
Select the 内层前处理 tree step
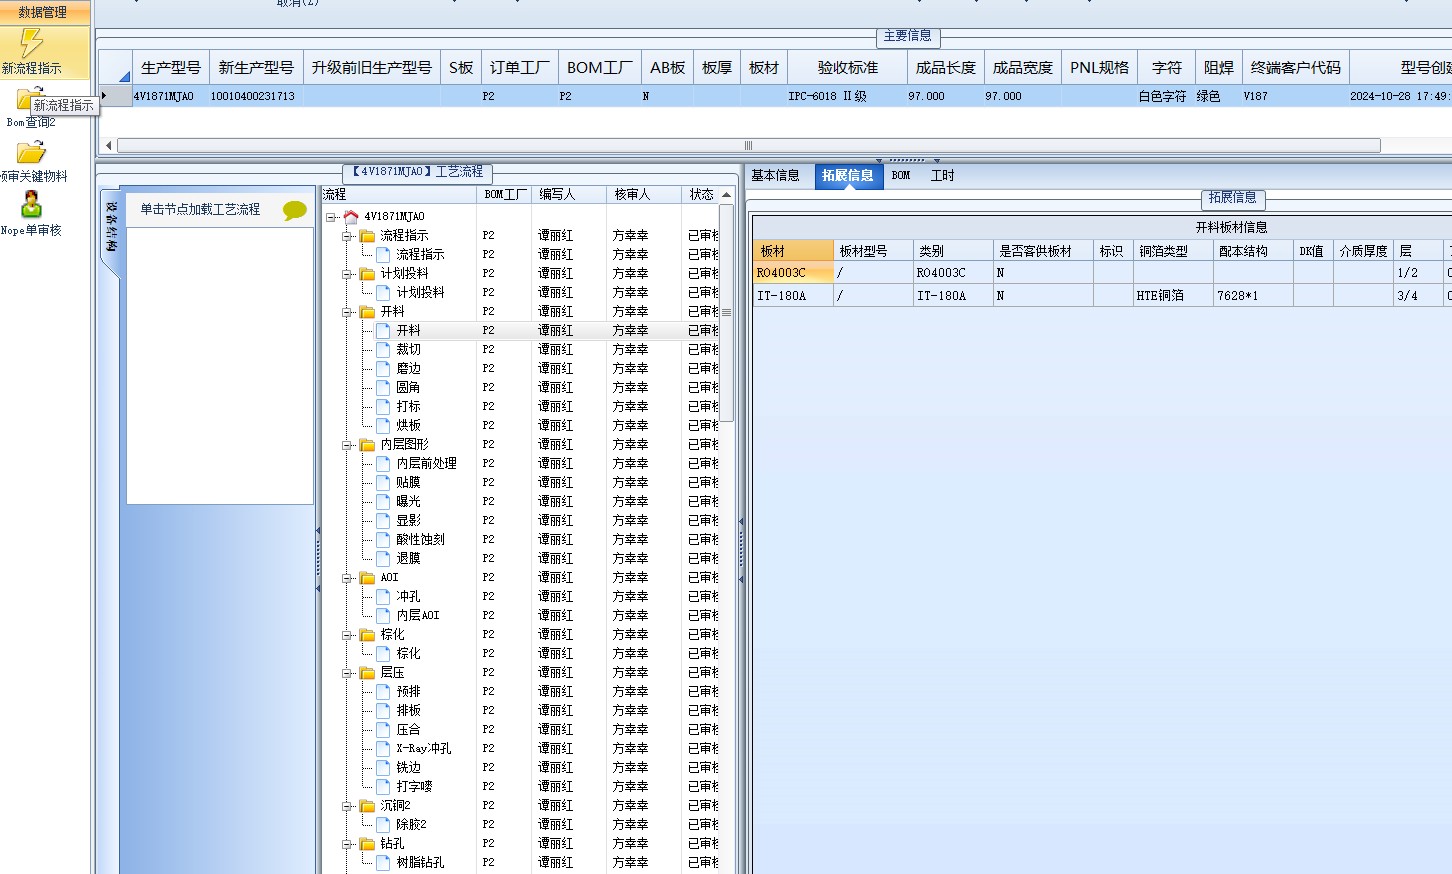(x=426, y=463)
